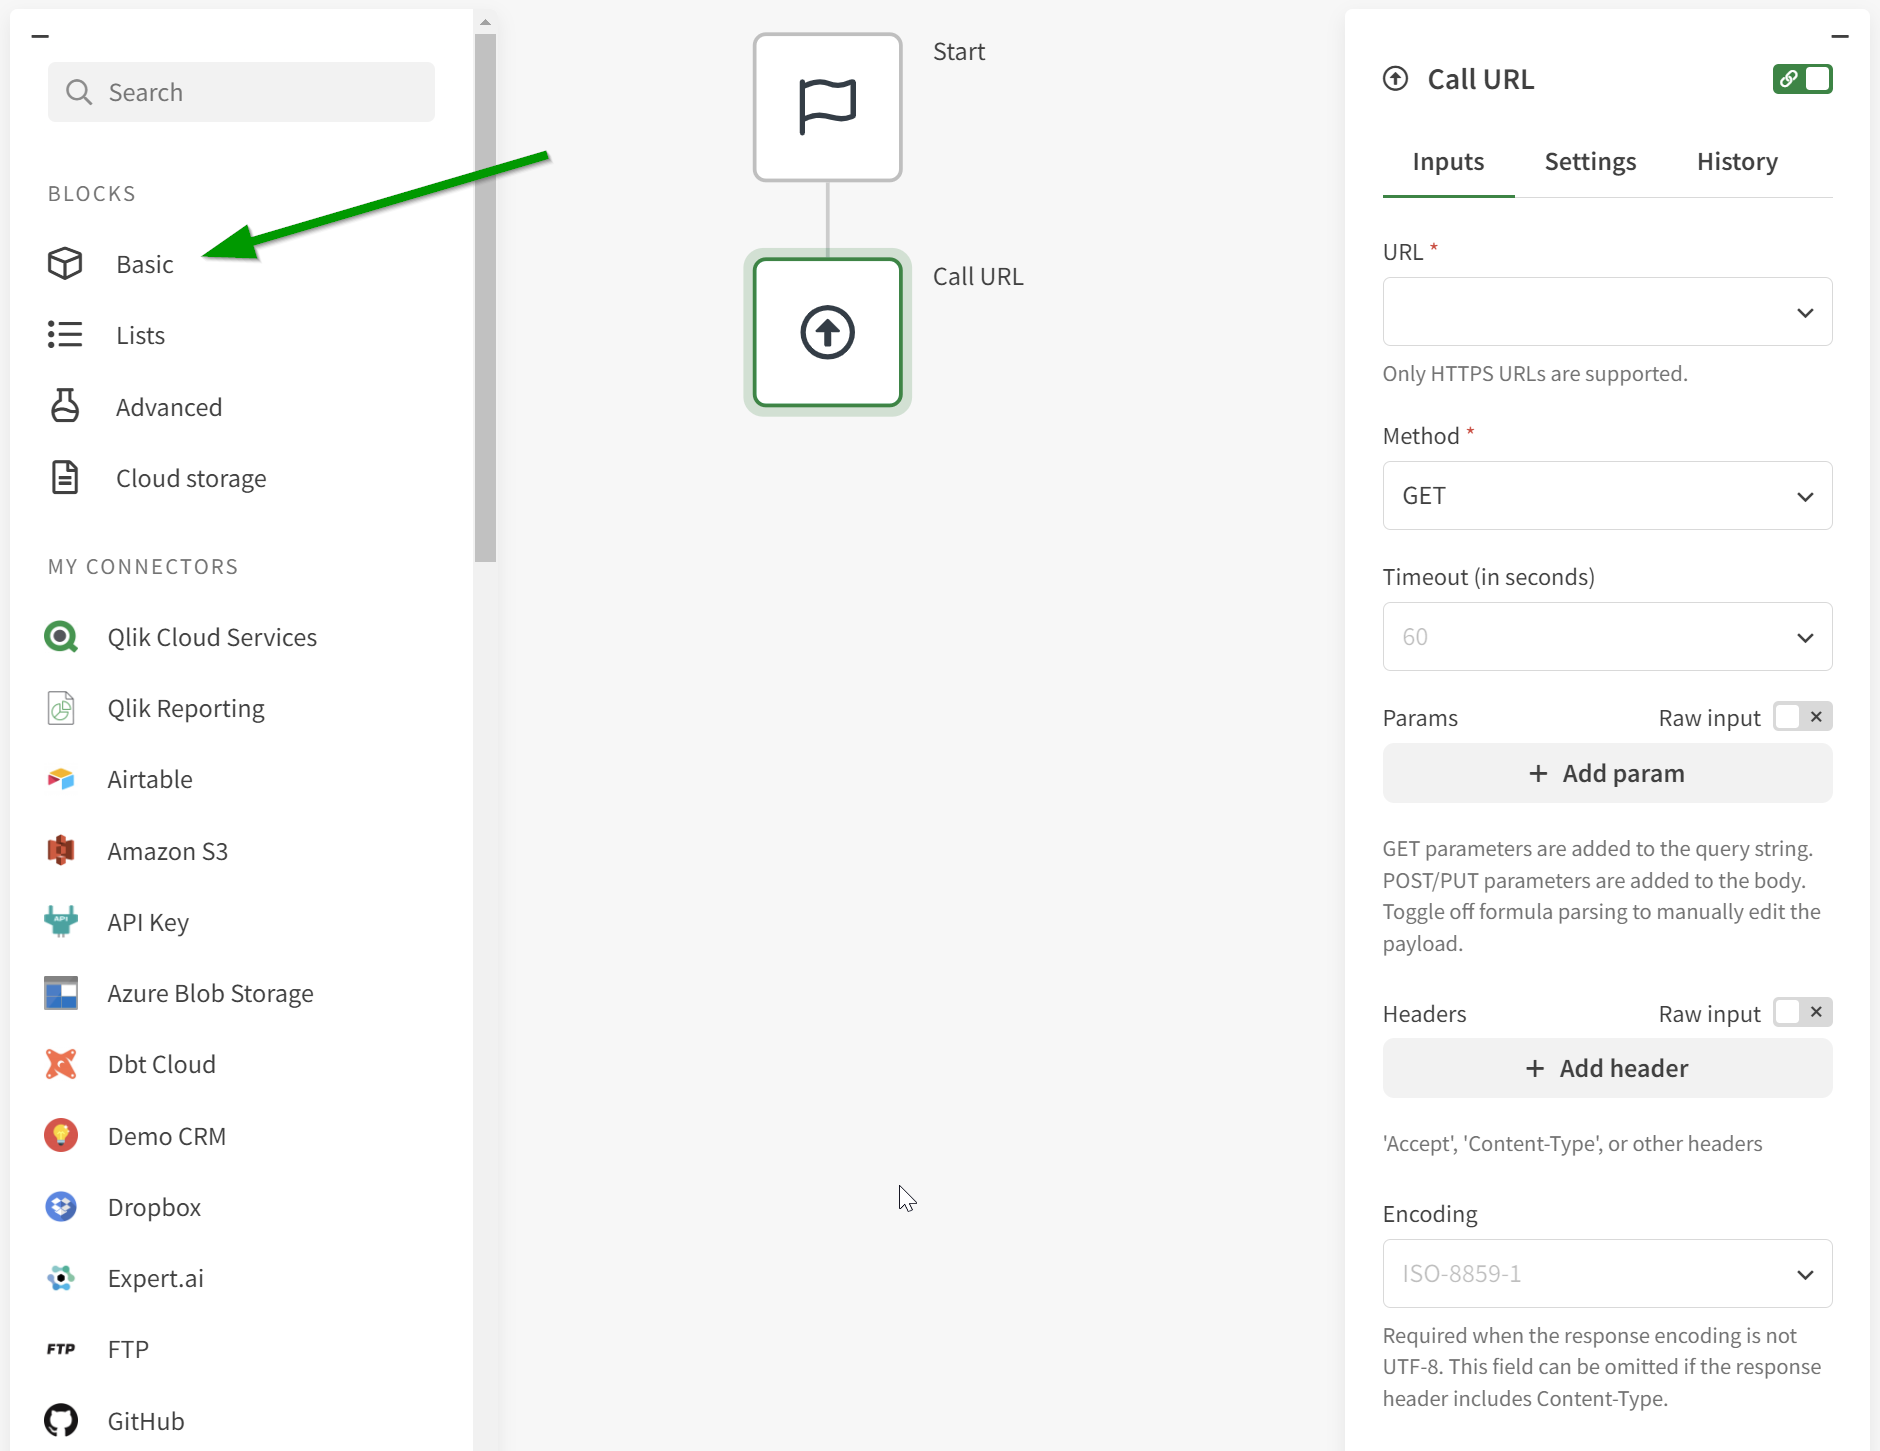
Task: Expand the Method dropdown showing GET
Action: pyautogui.click(x=1607, y=496)
